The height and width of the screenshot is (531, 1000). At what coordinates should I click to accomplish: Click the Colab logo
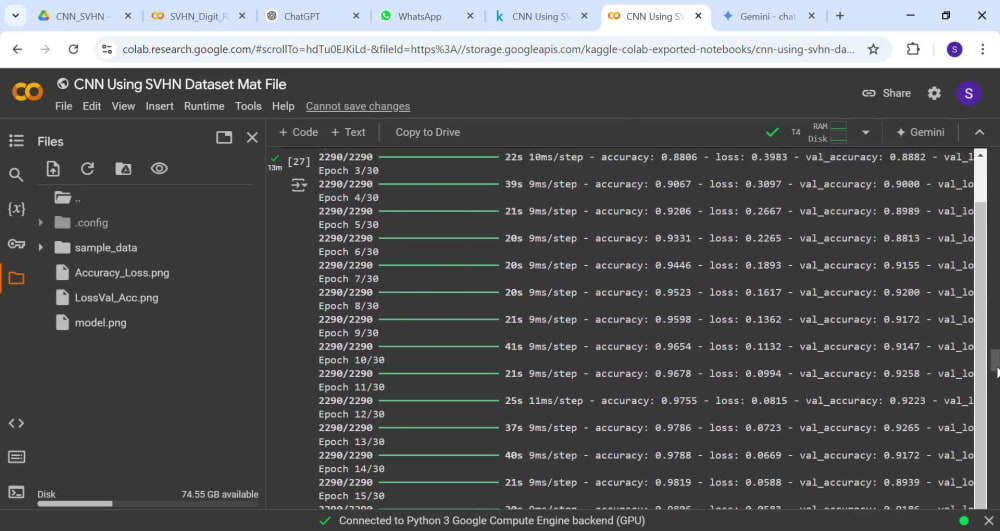(x=27, y=92)
